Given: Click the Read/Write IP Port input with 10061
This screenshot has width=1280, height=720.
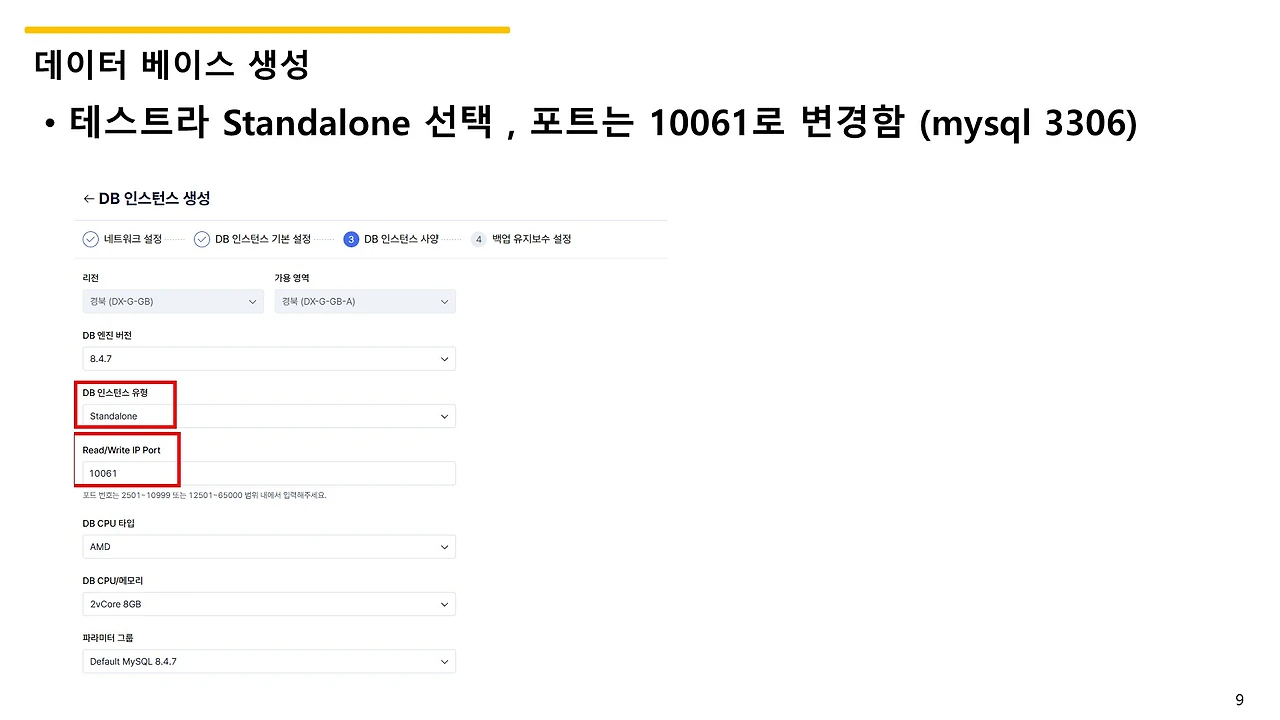Looking at the screenshot, I should 269,473.
